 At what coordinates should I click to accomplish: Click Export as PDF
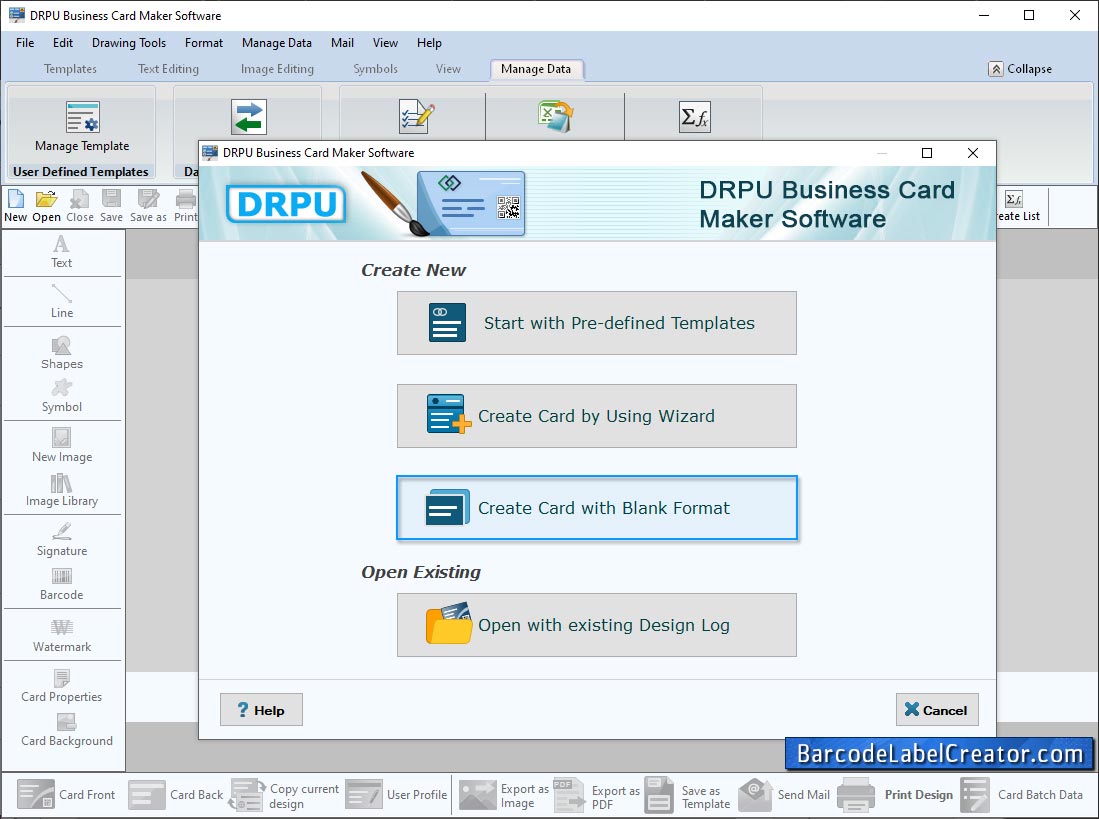click(596, 796)
